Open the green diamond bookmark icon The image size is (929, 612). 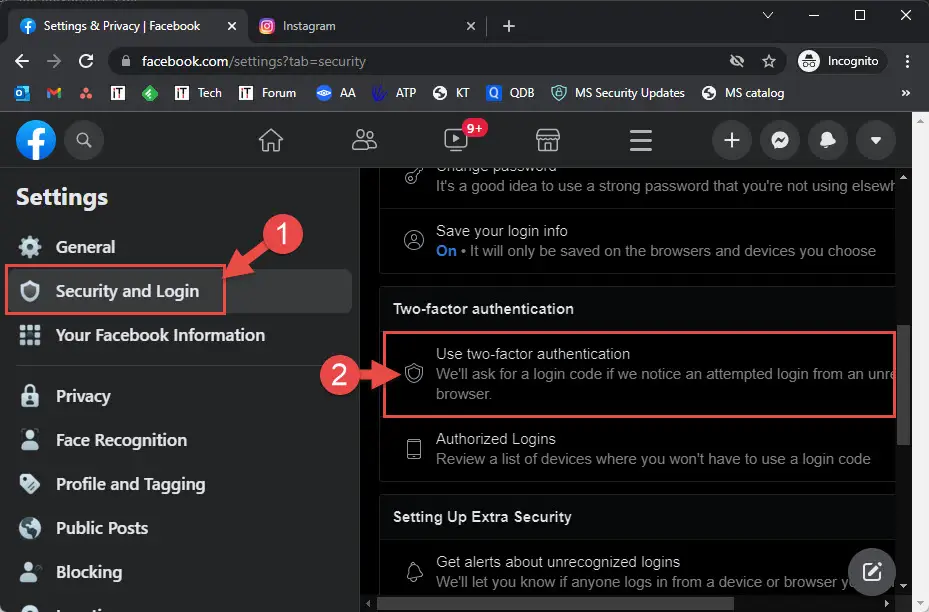(150, 93)
